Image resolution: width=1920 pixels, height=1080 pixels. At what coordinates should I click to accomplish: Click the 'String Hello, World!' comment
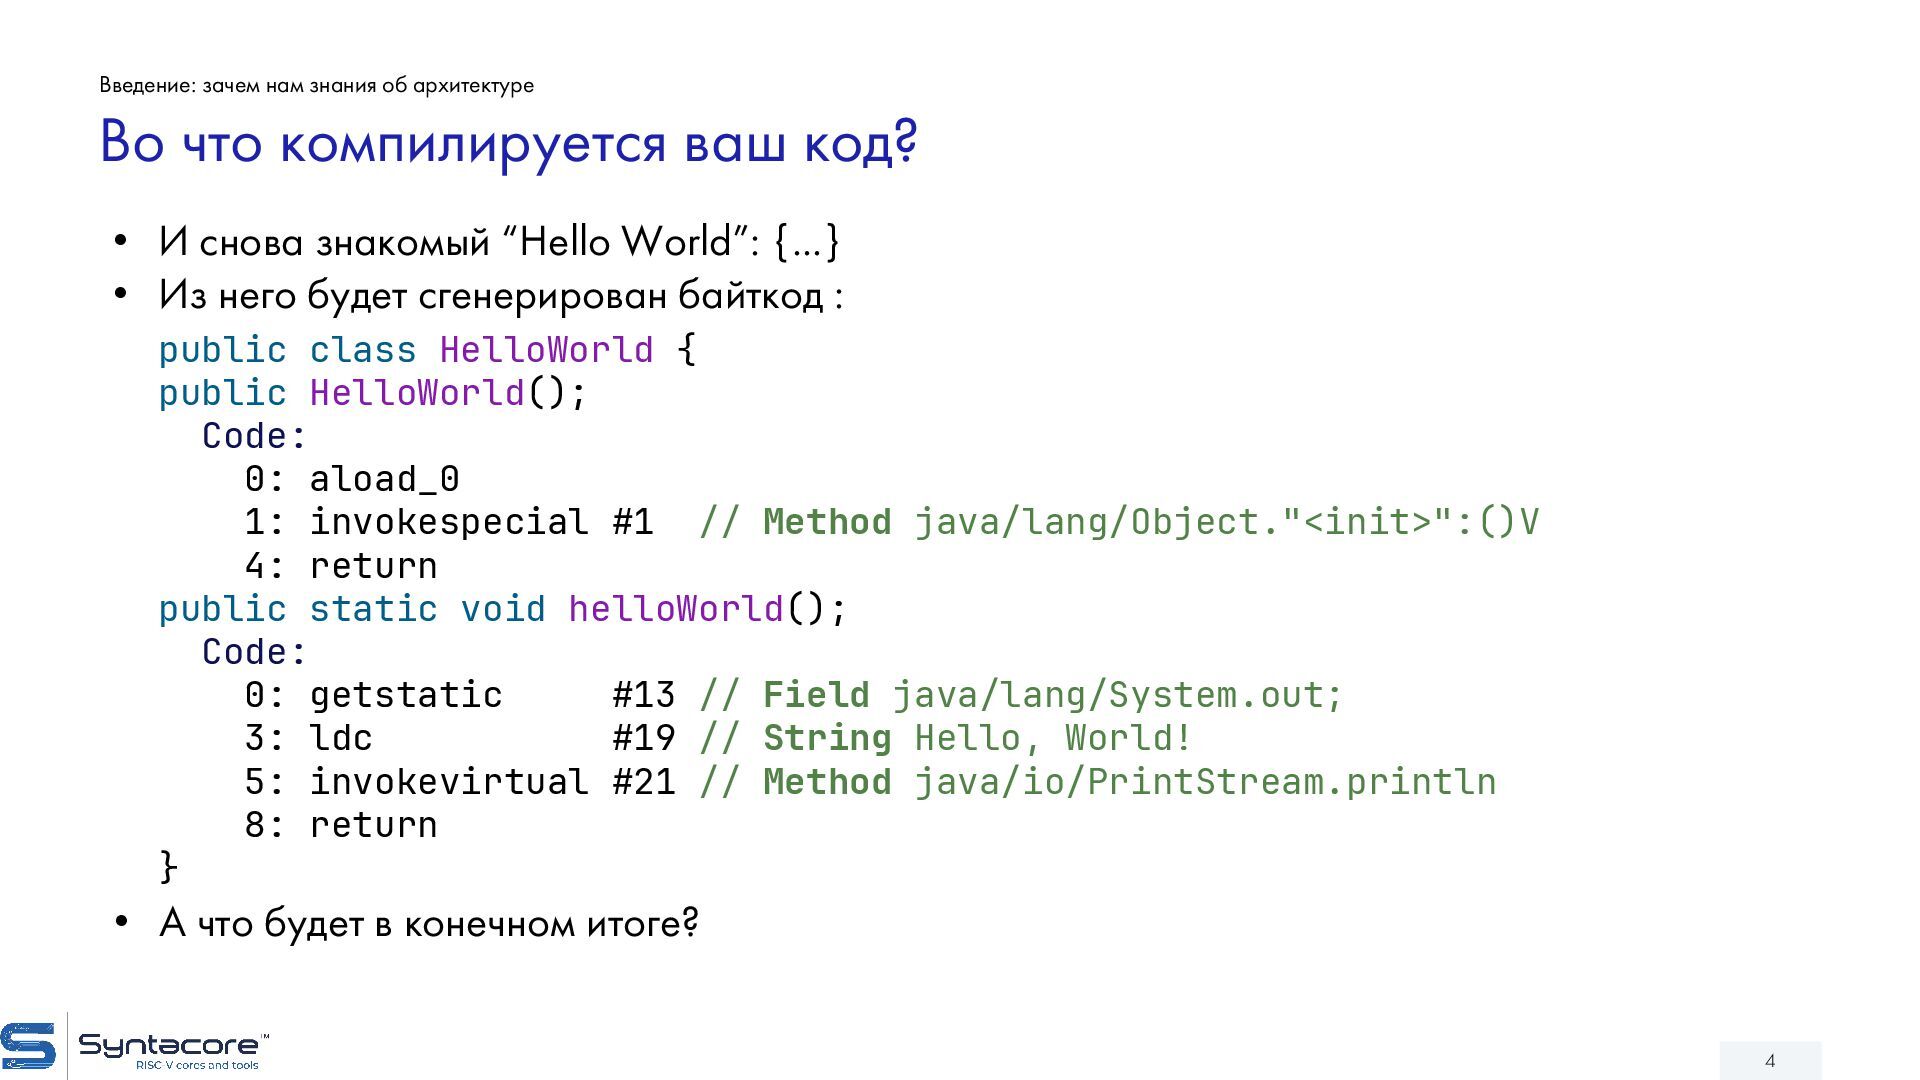click(945, 738)
